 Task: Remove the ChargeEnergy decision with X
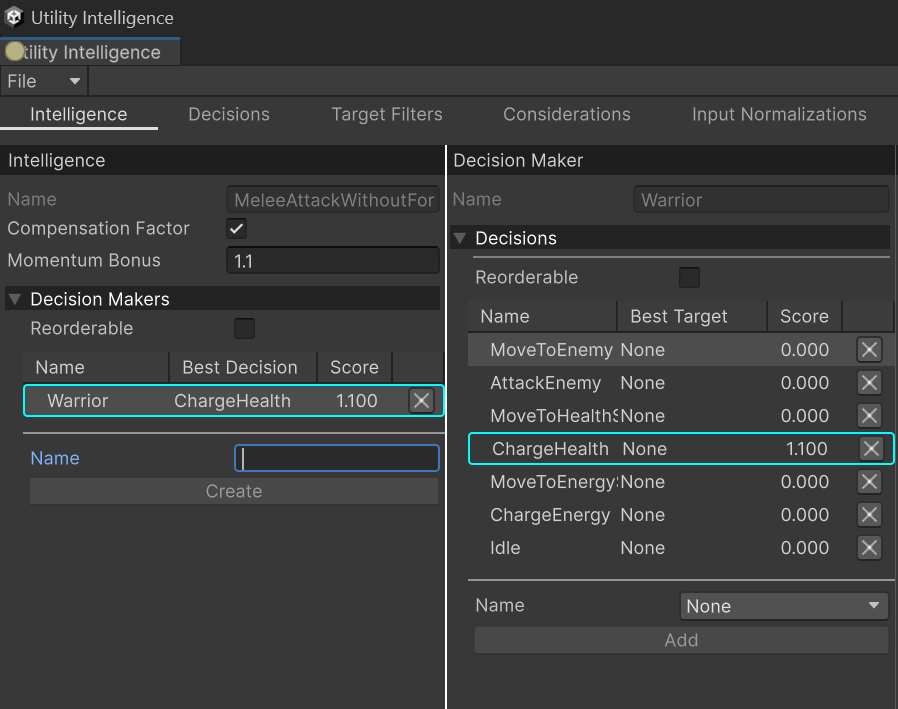[x=869, y=515]
